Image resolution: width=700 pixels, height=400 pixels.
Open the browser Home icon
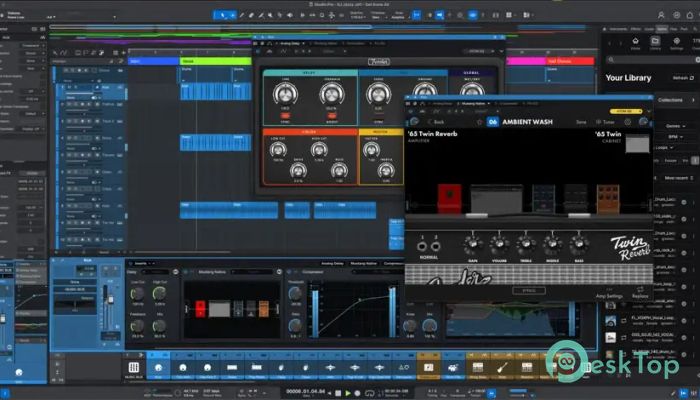point(635,43)
